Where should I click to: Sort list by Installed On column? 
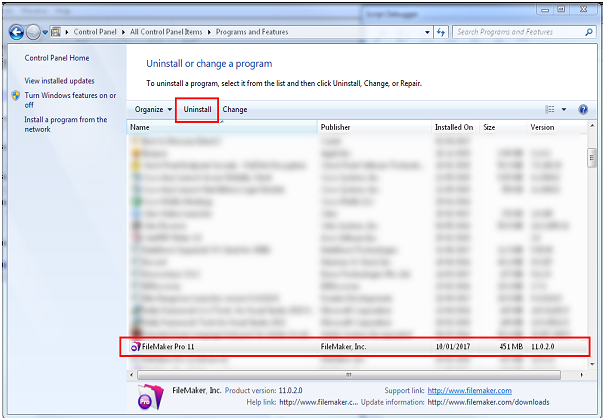(x=455, y=127)
